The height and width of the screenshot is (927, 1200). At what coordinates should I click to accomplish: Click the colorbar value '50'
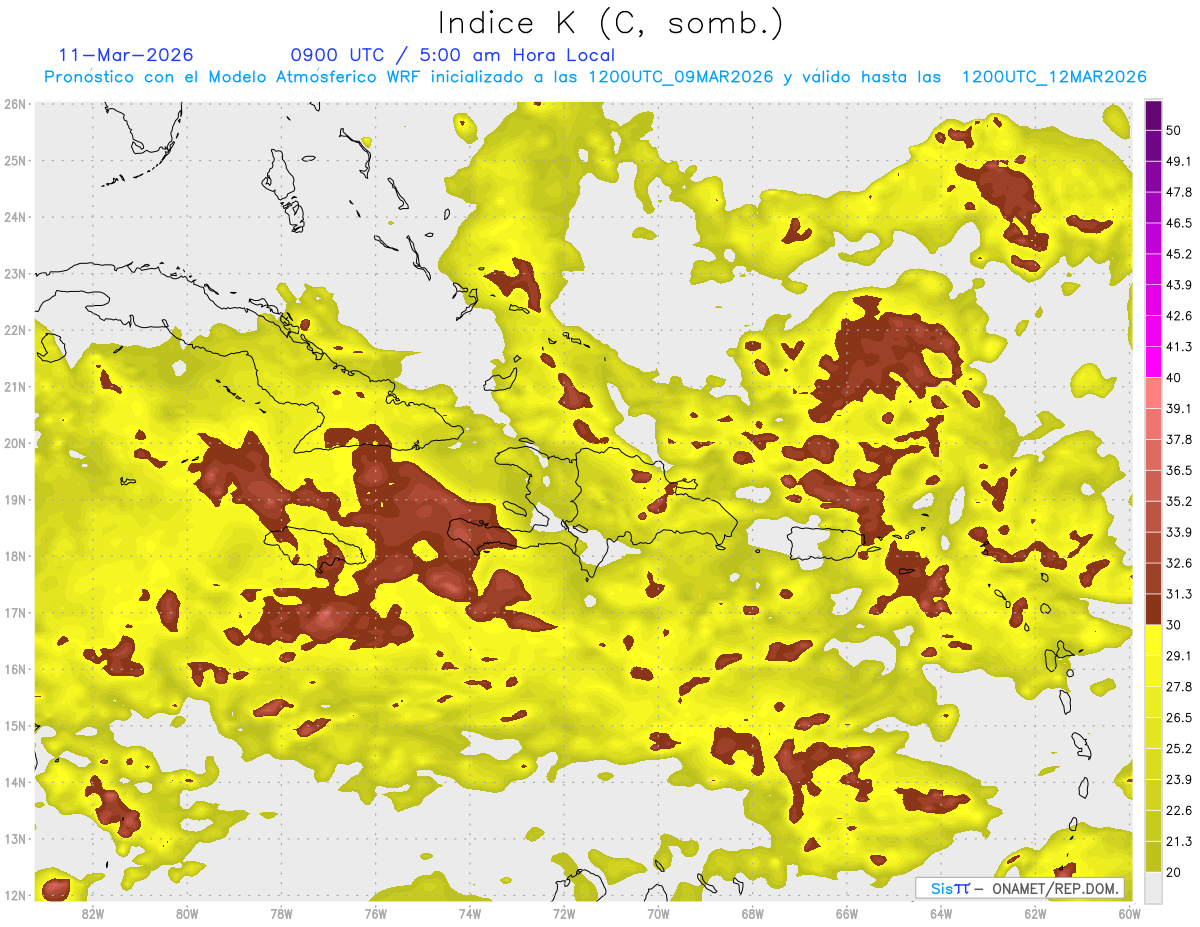[x=1174, y=130]
